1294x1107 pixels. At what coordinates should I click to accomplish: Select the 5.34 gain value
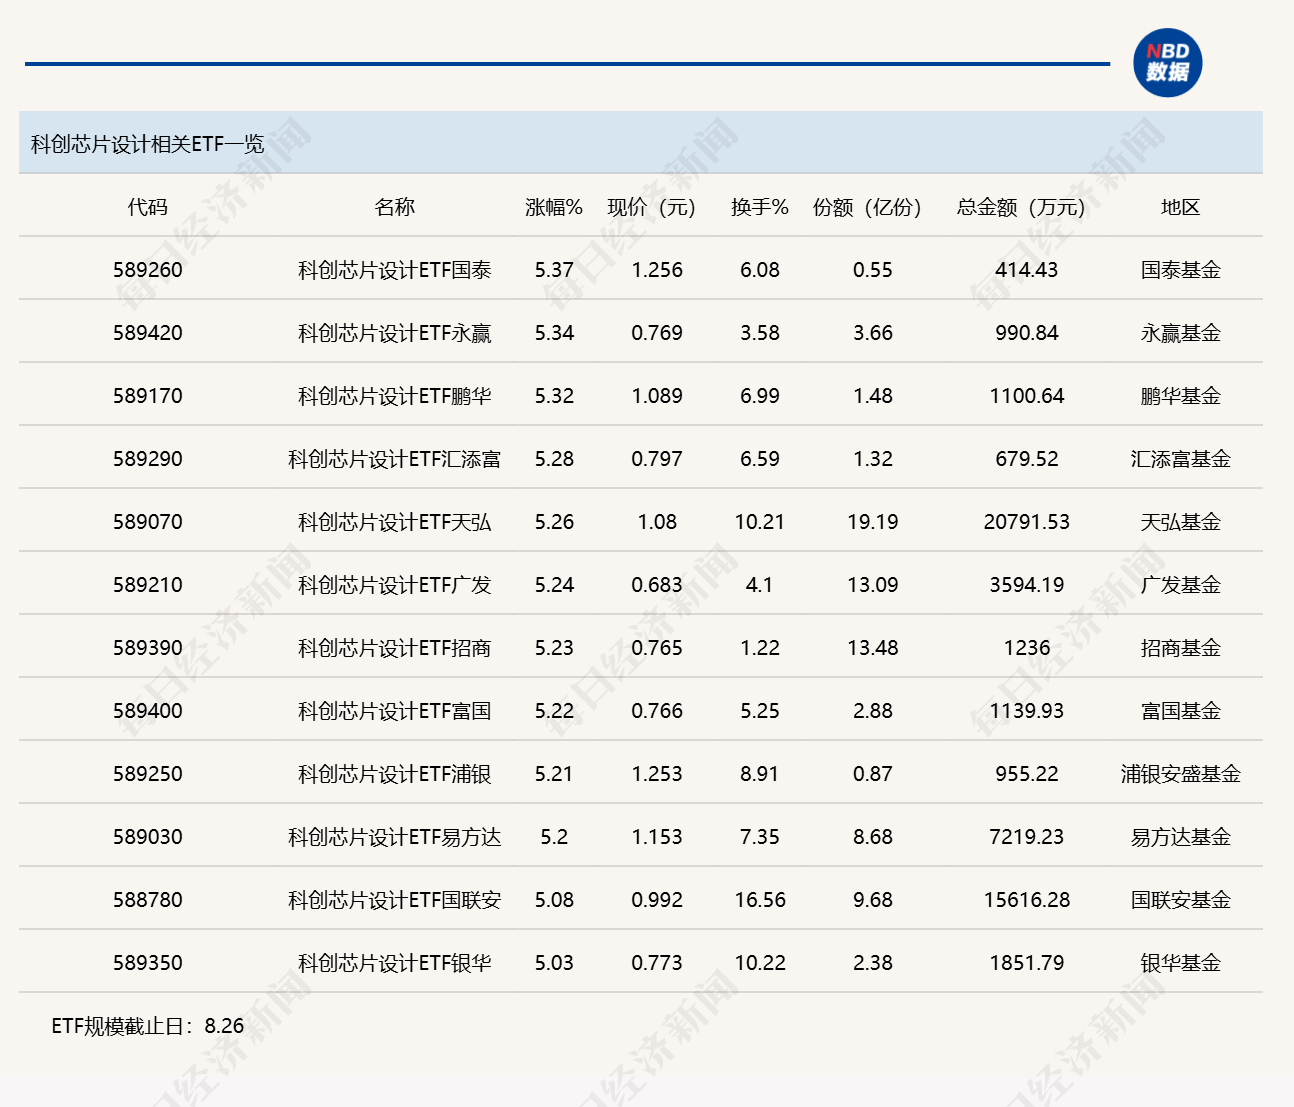pyautogui.click(x=554, y=333)
